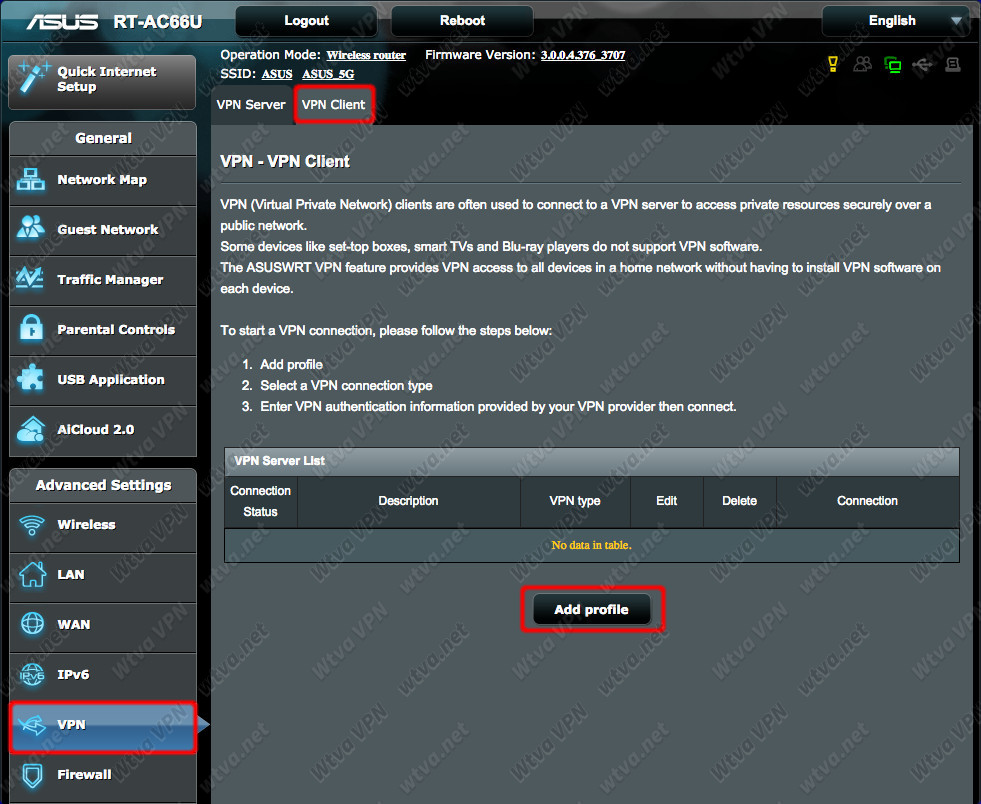This screenshot has width=981, height=804.
Task: Open the AiCloud 2.0 cloud icon
Action: [x=31, y=429]
